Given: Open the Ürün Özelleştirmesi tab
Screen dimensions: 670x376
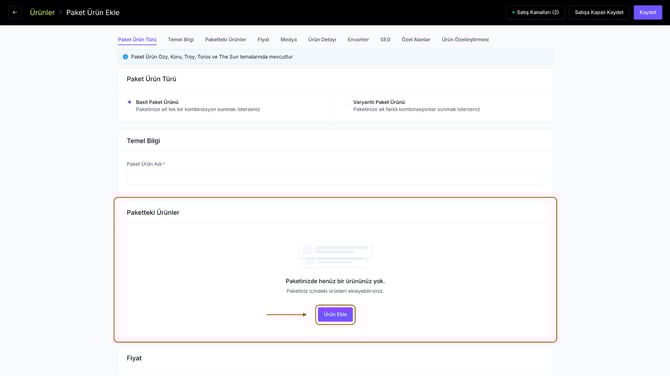Looking at the screenshot, I should (465, 39).
